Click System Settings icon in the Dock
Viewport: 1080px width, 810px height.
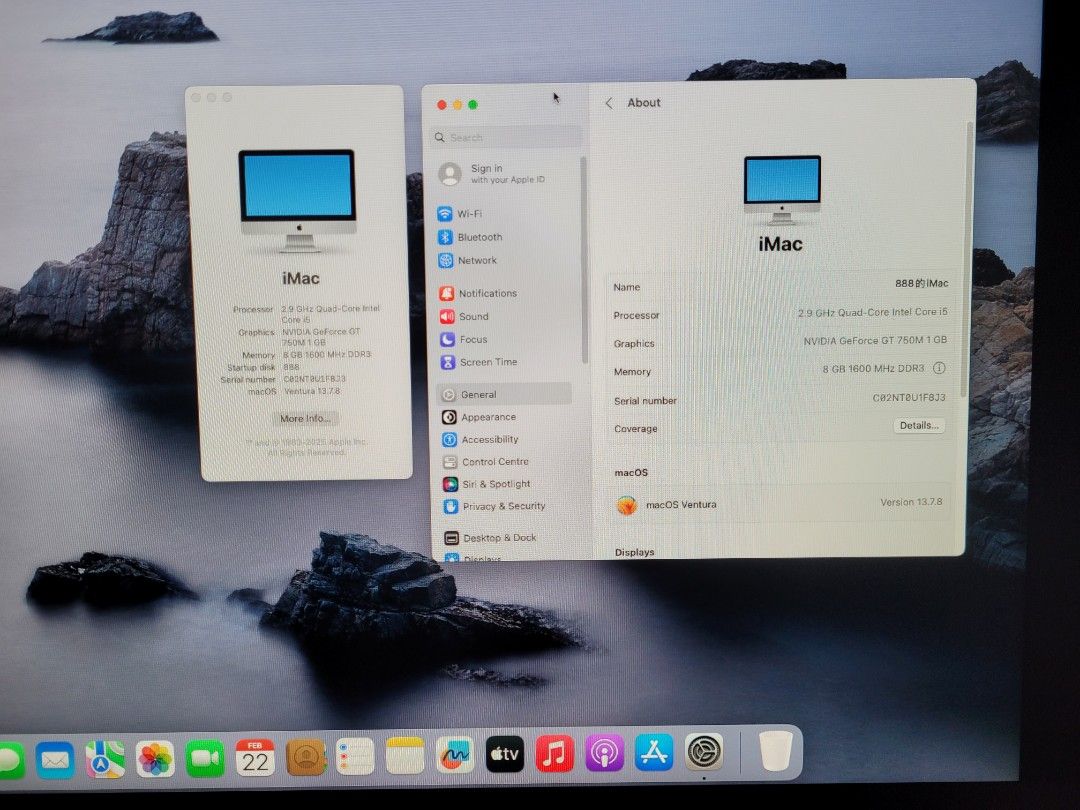[703, 751]
